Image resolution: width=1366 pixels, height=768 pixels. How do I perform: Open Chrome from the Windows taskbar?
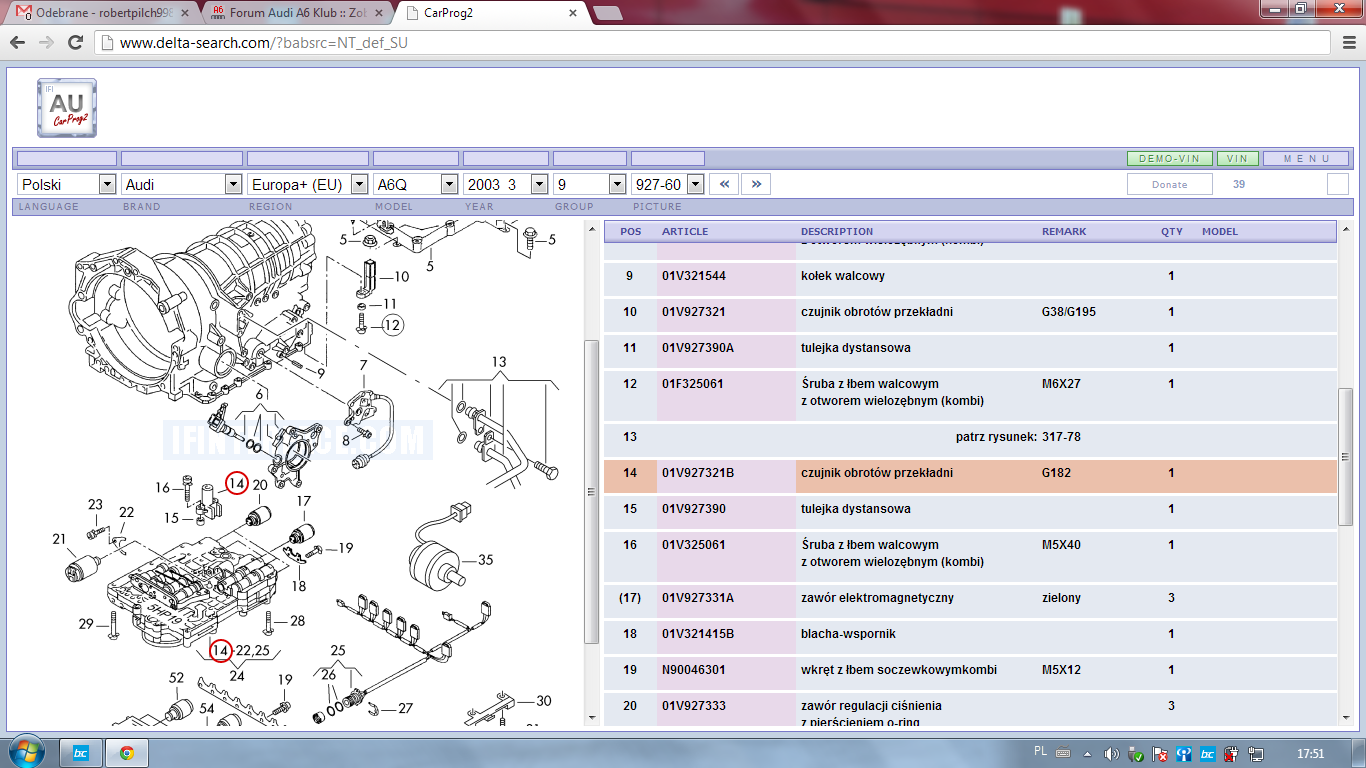click(x=127, y=753)
